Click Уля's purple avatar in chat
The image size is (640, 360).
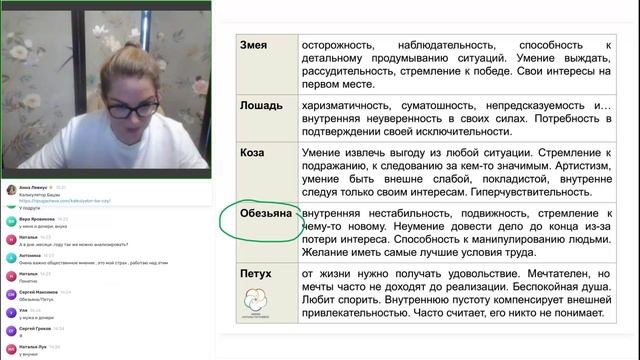click(11, 313)
